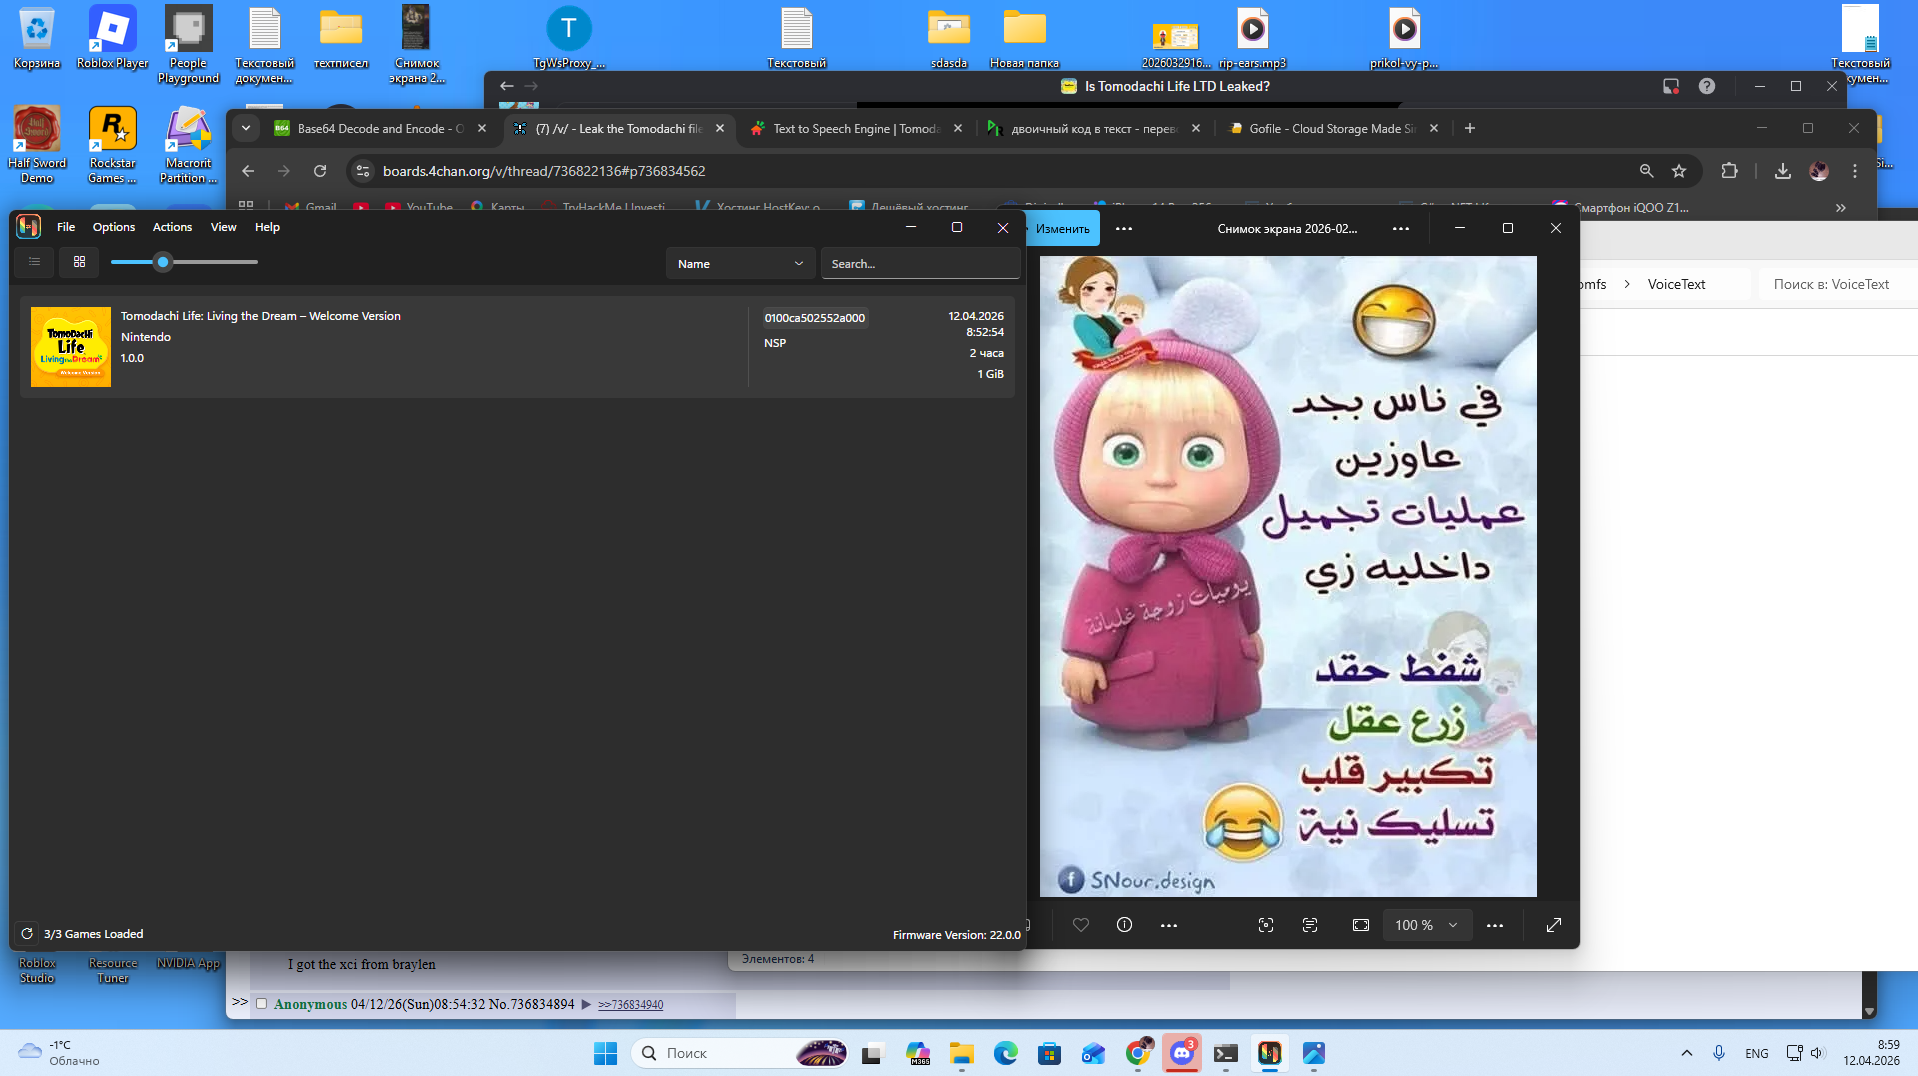Viewport: 1918px width, 1076px height.
Task: Click the Tomodachi Life game cover thumbnail
Action: click(71, 347)
